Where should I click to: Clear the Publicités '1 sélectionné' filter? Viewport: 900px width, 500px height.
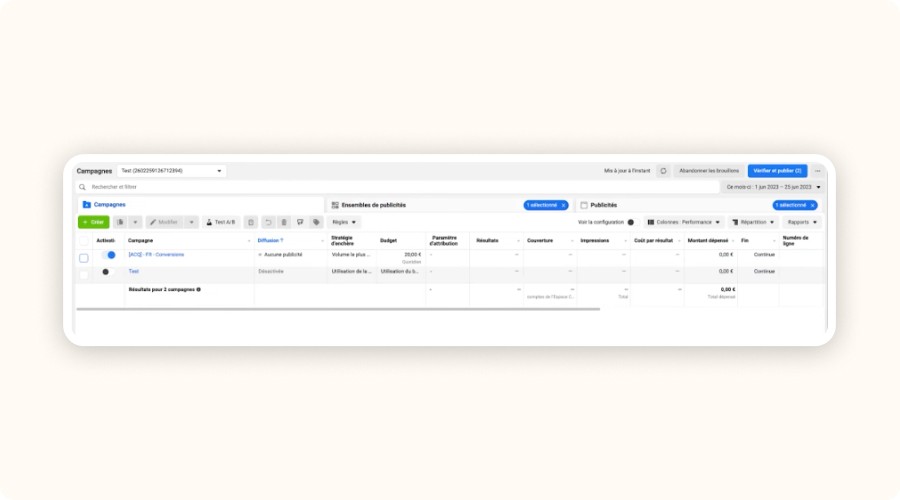tap(813, 206)
